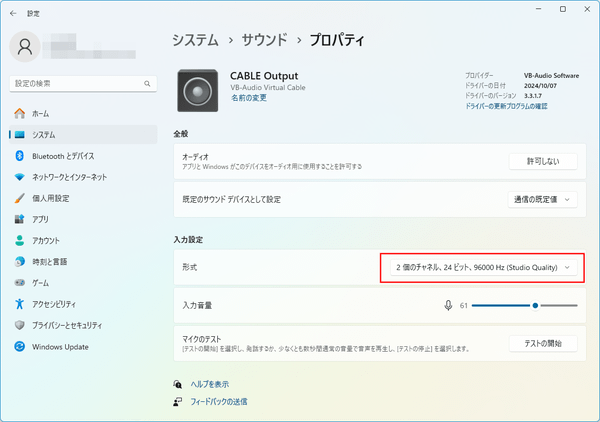
Task: Maximize the Settings window
Action: click(563, 9)
